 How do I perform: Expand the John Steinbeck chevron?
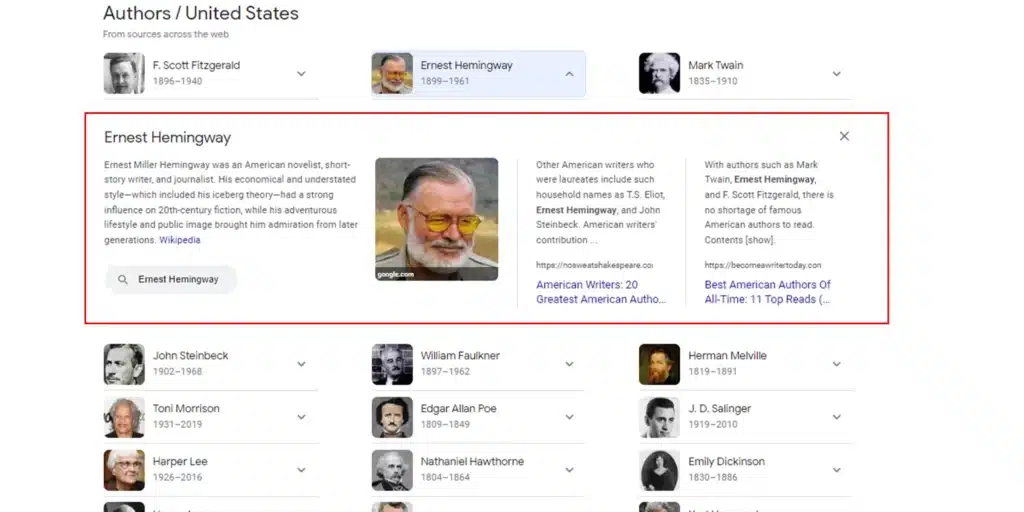point(301,364)
